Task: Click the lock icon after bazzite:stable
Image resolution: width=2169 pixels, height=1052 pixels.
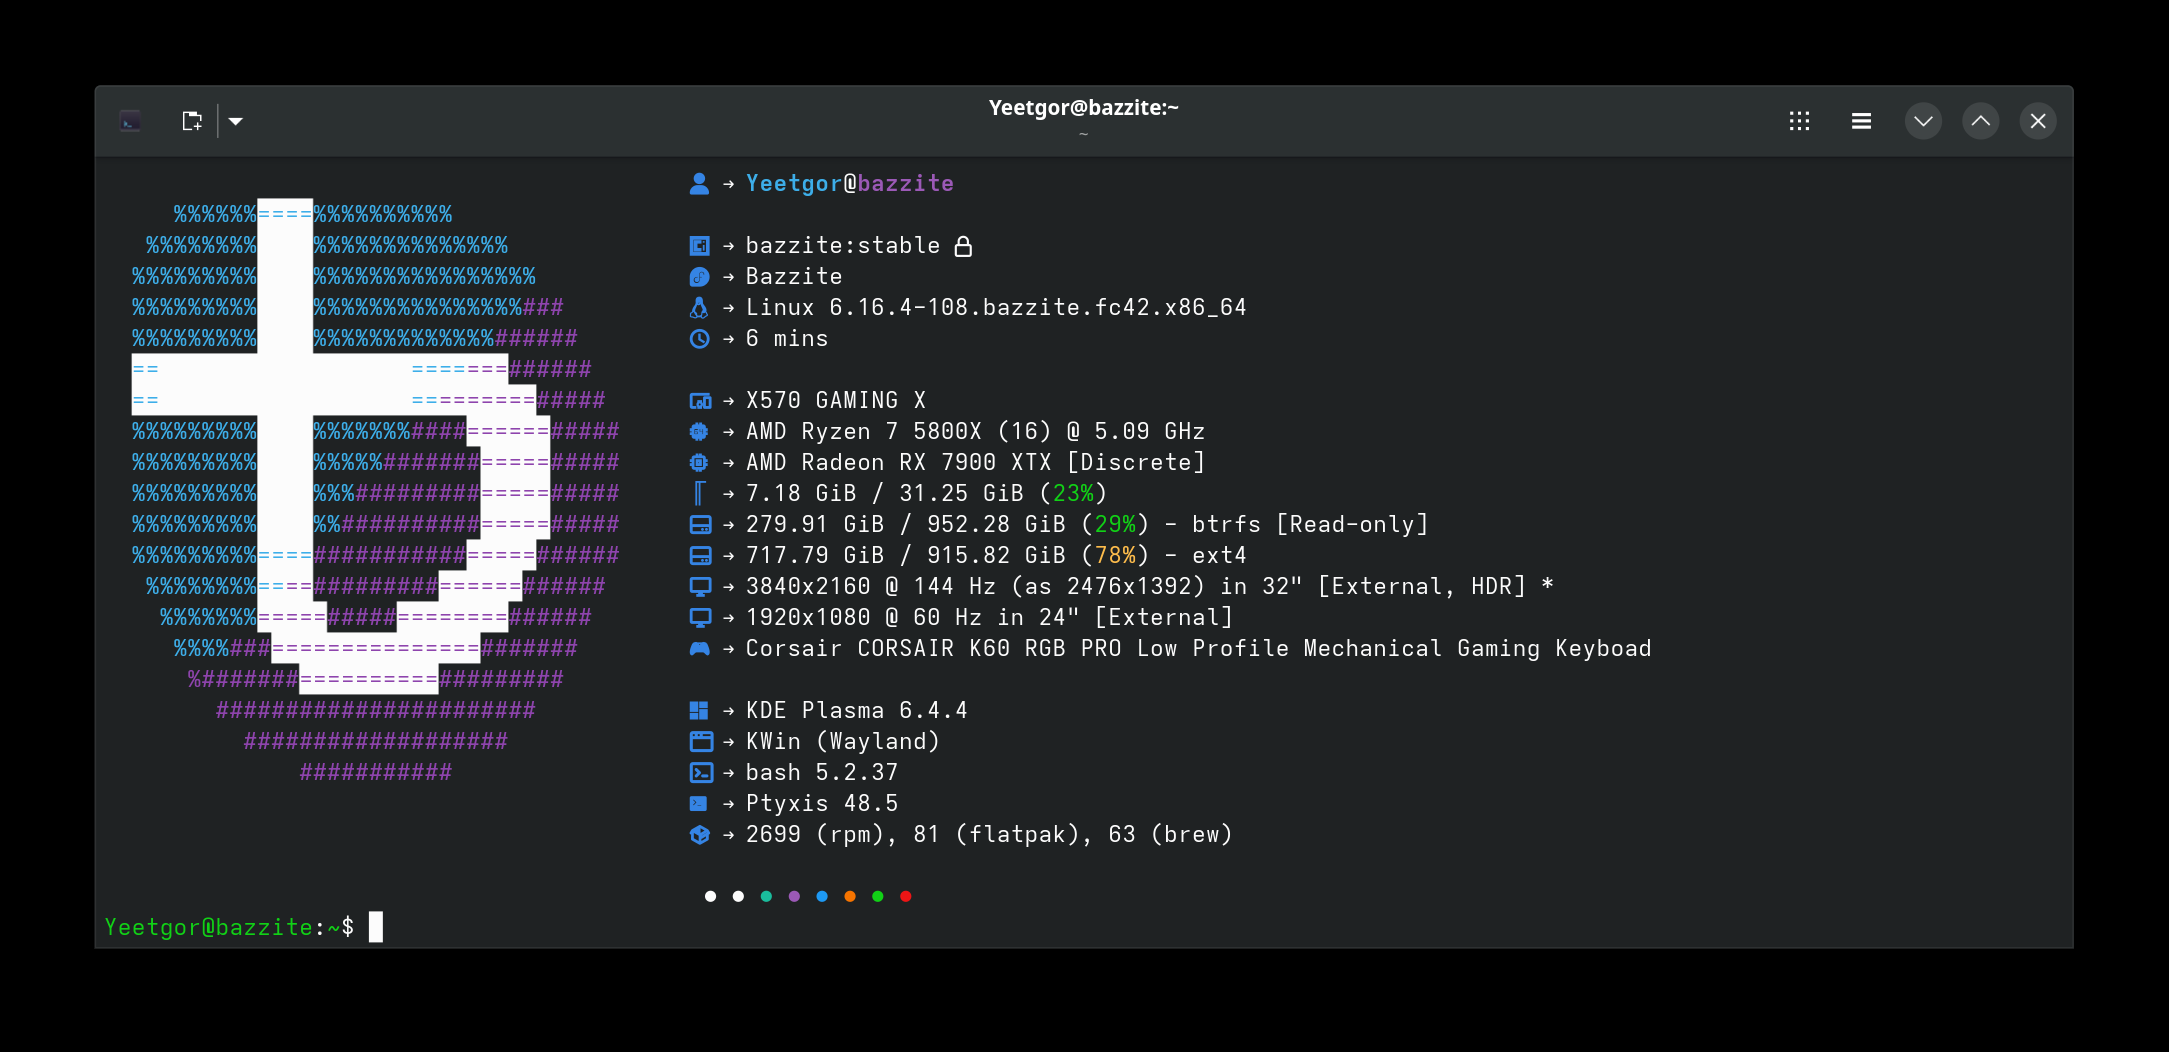Action: click(x=963, y=246)
